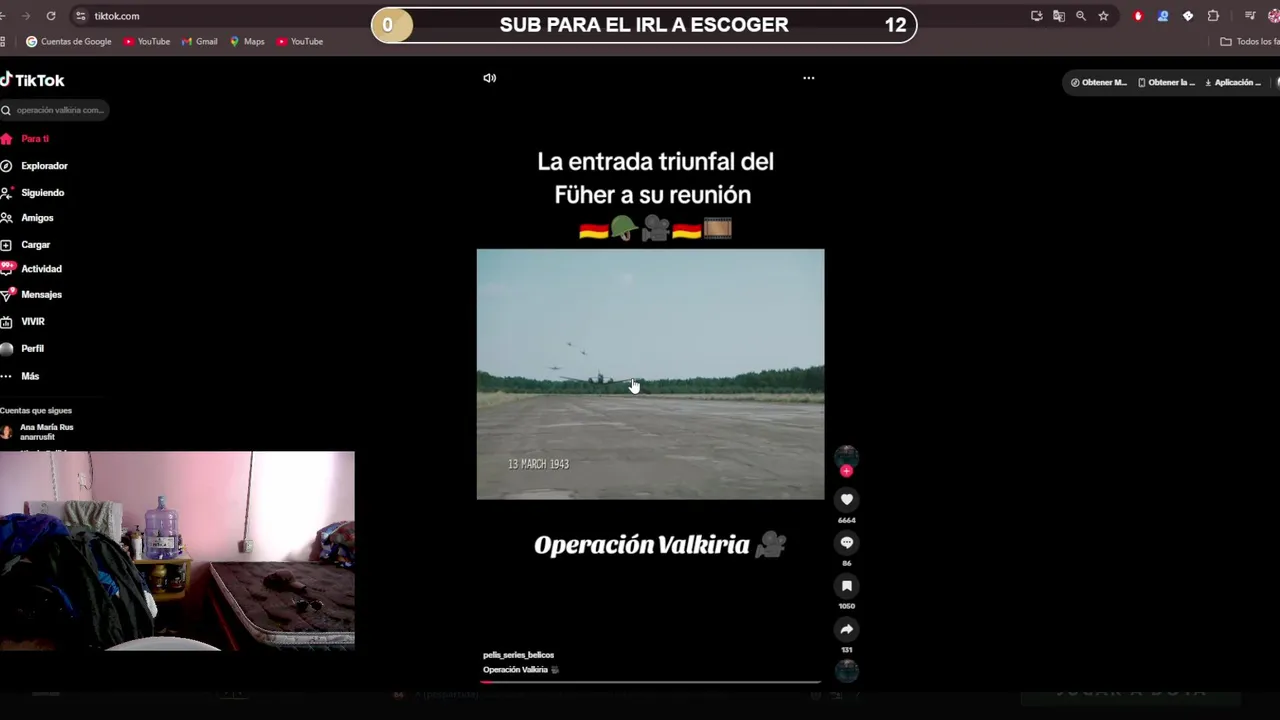The height and width of the screenshot is (720, 1280).
Task: Install app from address bar icon
Action: coord(1037,16)
